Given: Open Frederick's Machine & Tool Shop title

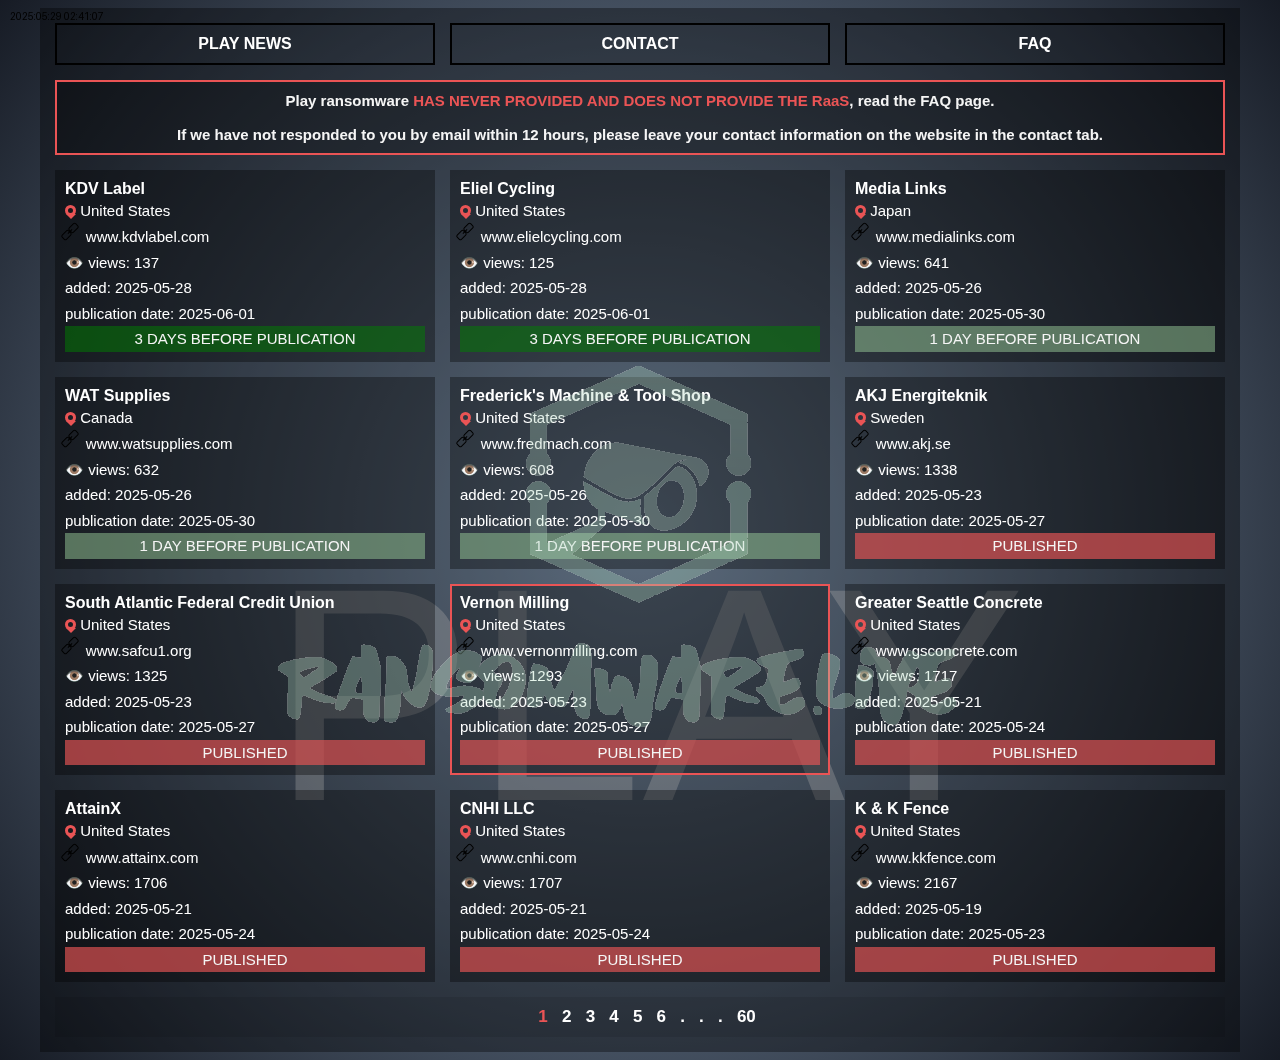Looking at the screenshot, I should coord(585,396).
